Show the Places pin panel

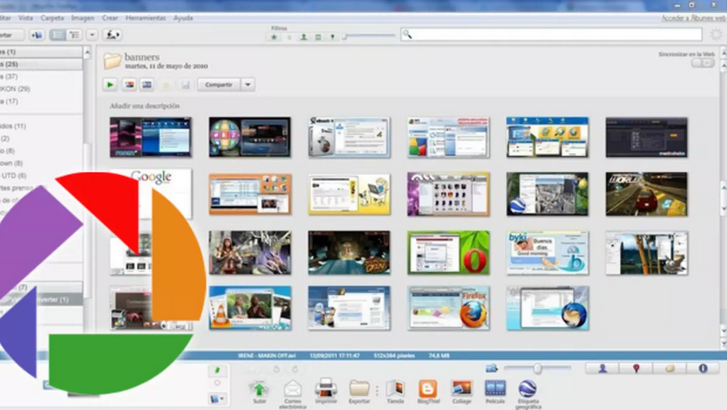tap(636, 368)
